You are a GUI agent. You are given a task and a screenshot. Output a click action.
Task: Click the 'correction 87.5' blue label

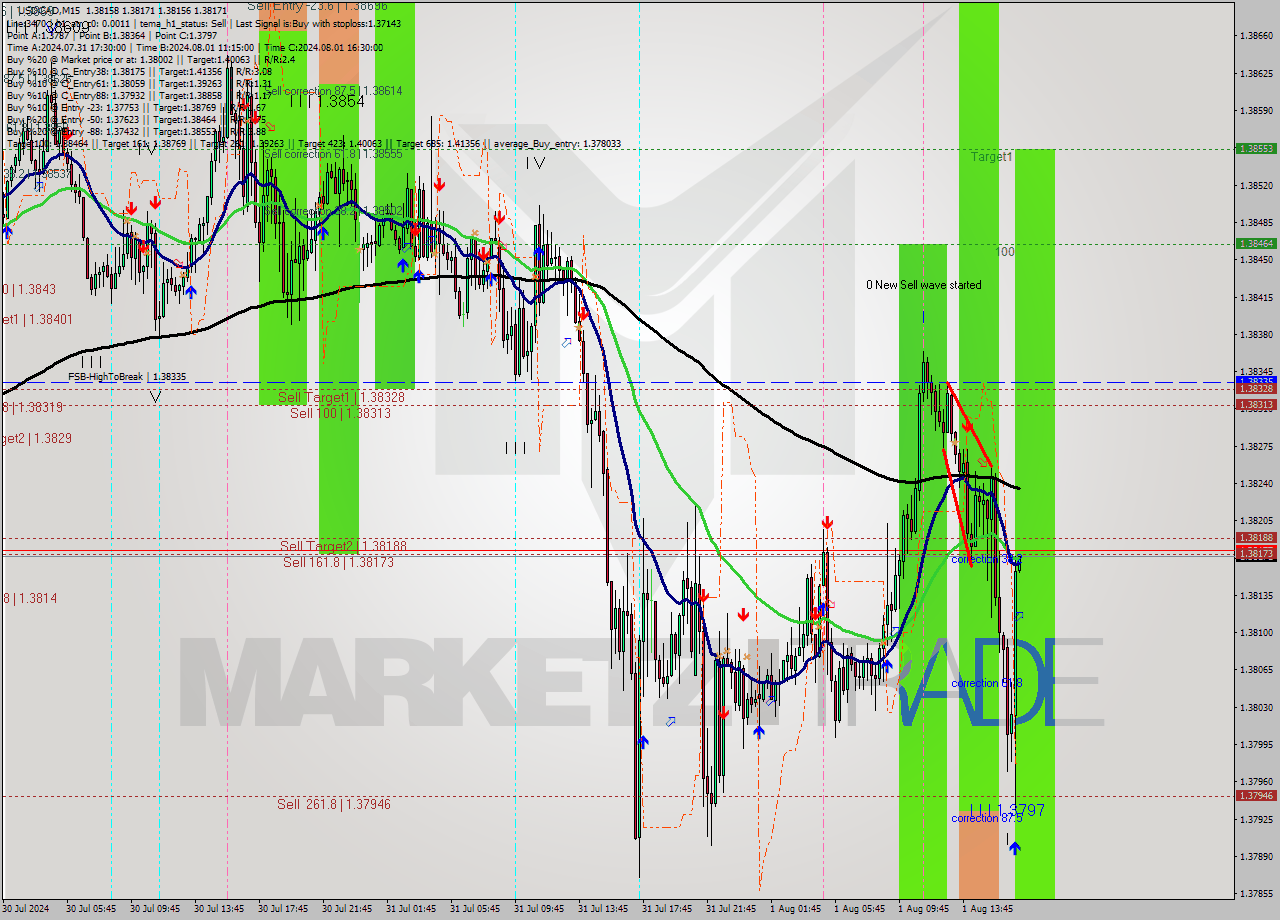pos(986,818)
